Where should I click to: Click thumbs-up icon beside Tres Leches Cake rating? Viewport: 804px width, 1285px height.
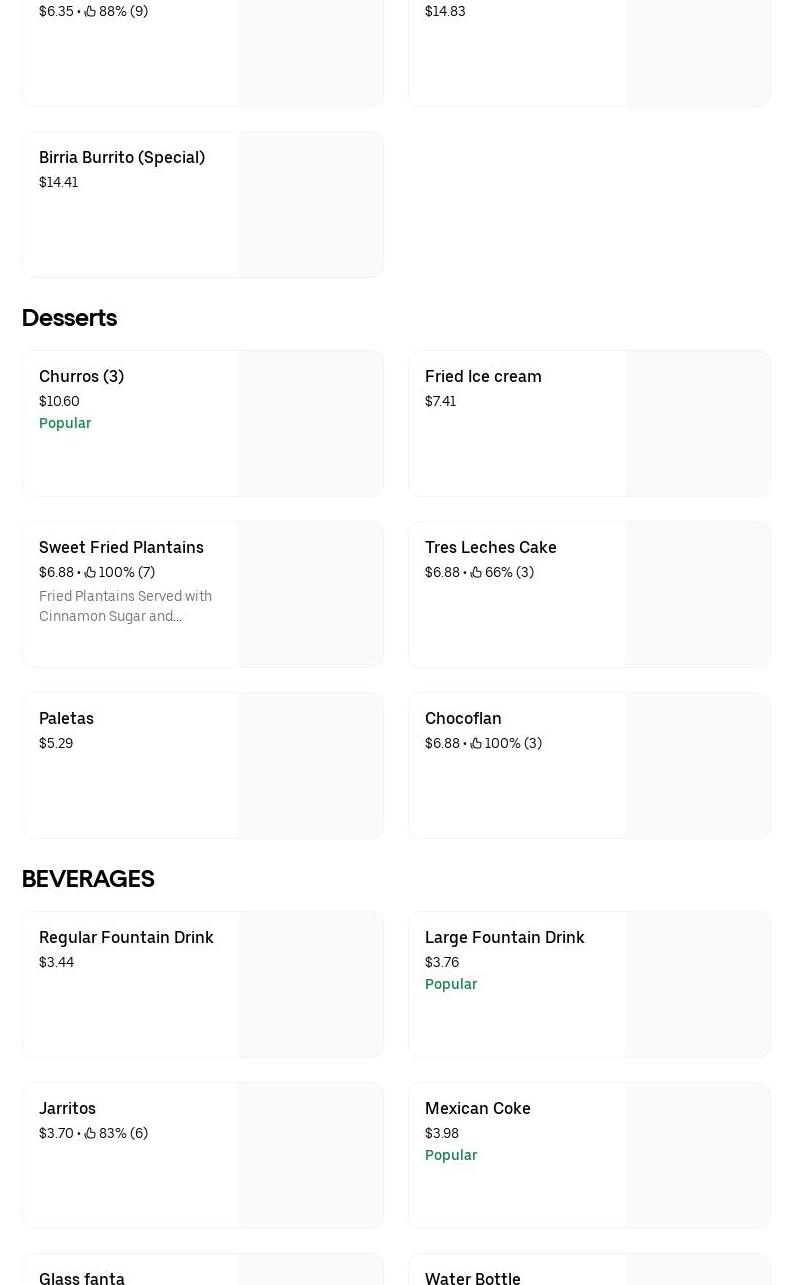click(476, 572)
